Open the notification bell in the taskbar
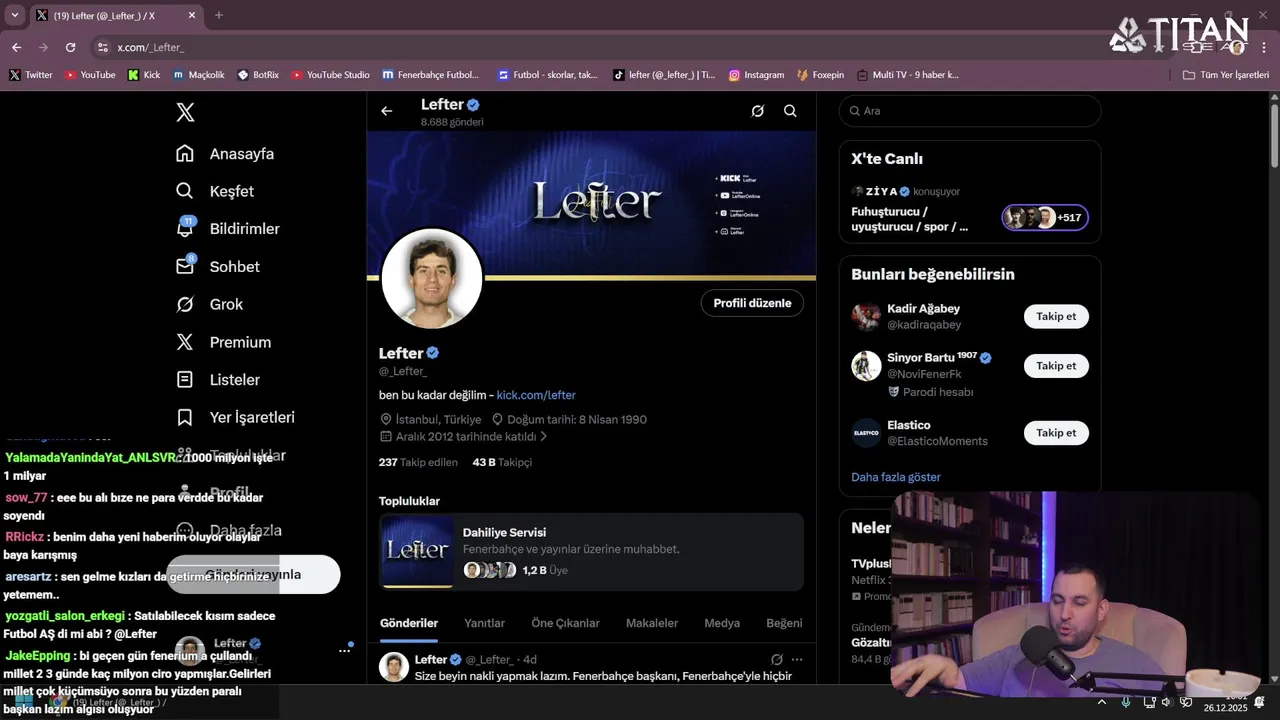 1260,702
